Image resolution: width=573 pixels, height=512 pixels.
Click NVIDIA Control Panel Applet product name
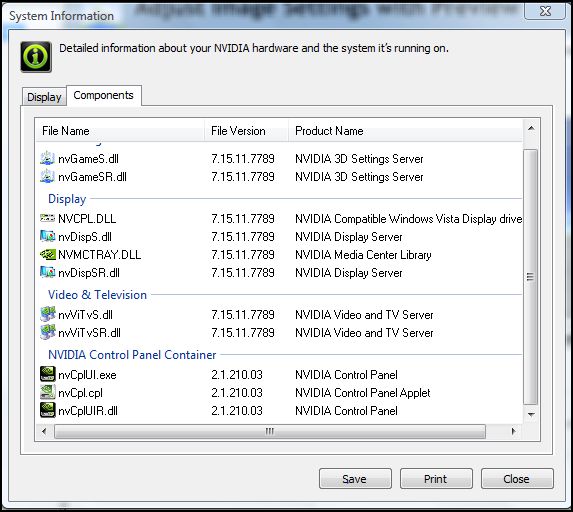363,393
